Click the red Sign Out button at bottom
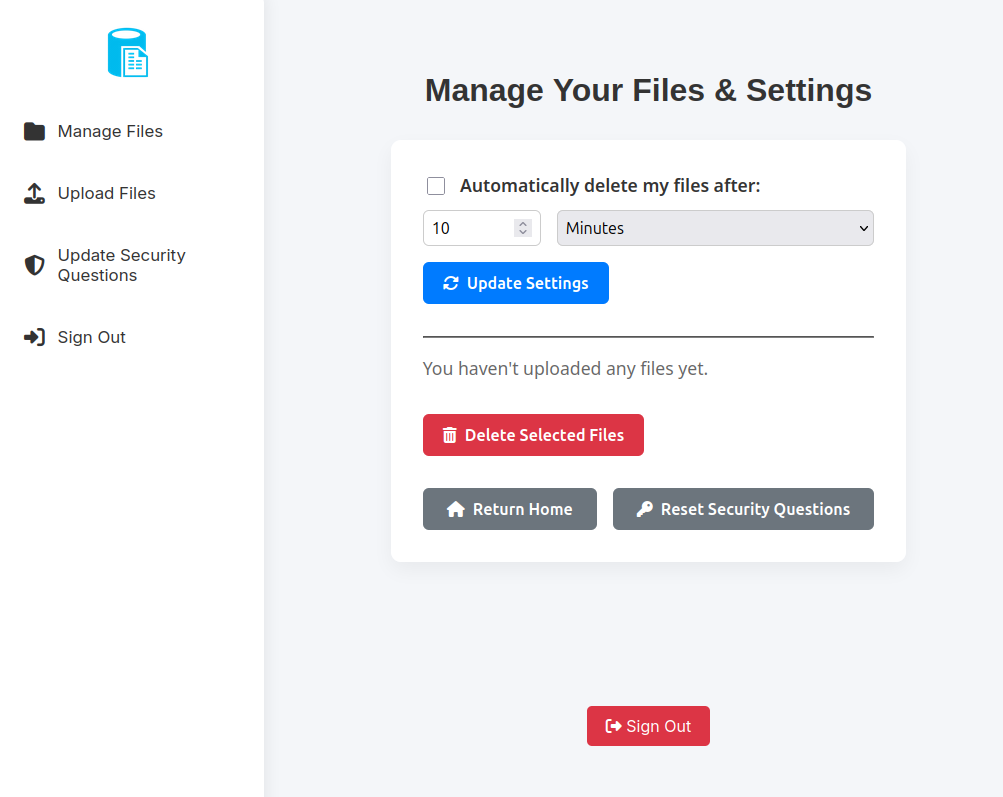Image resolution: width=1003 pixels, height=797 pixels. [648, 726]
